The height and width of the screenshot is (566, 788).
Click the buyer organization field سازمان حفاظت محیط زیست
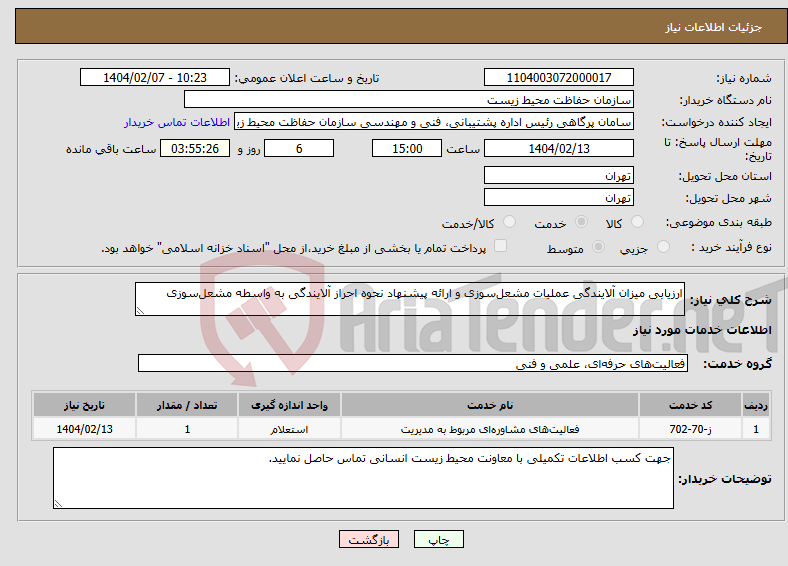point(409,100)
